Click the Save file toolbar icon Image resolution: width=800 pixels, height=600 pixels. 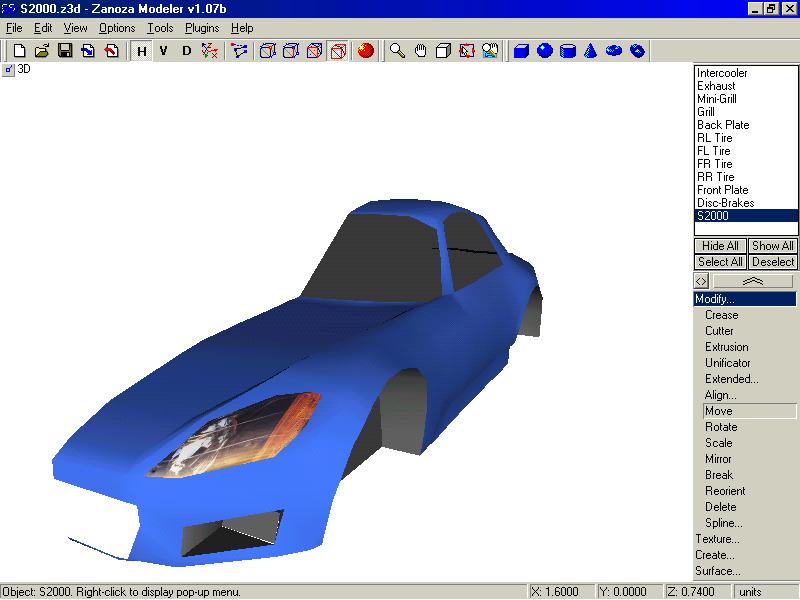click(65, 50)
